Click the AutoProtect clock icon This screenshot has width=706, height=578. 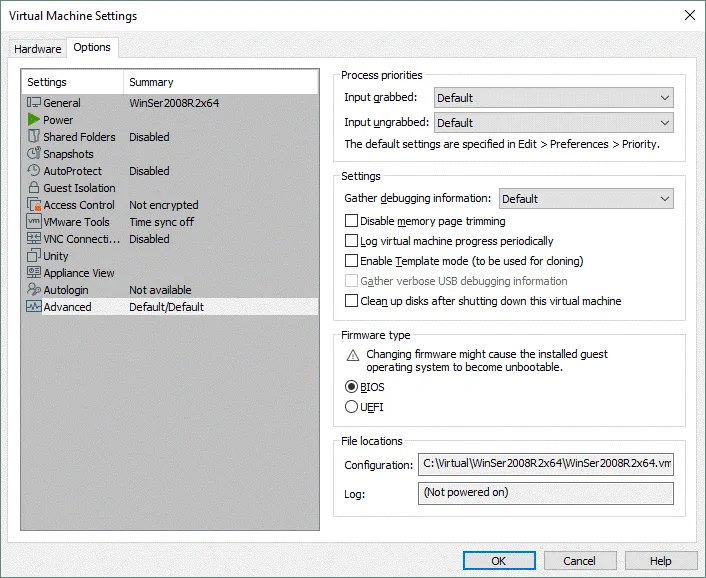coord(34,171)
